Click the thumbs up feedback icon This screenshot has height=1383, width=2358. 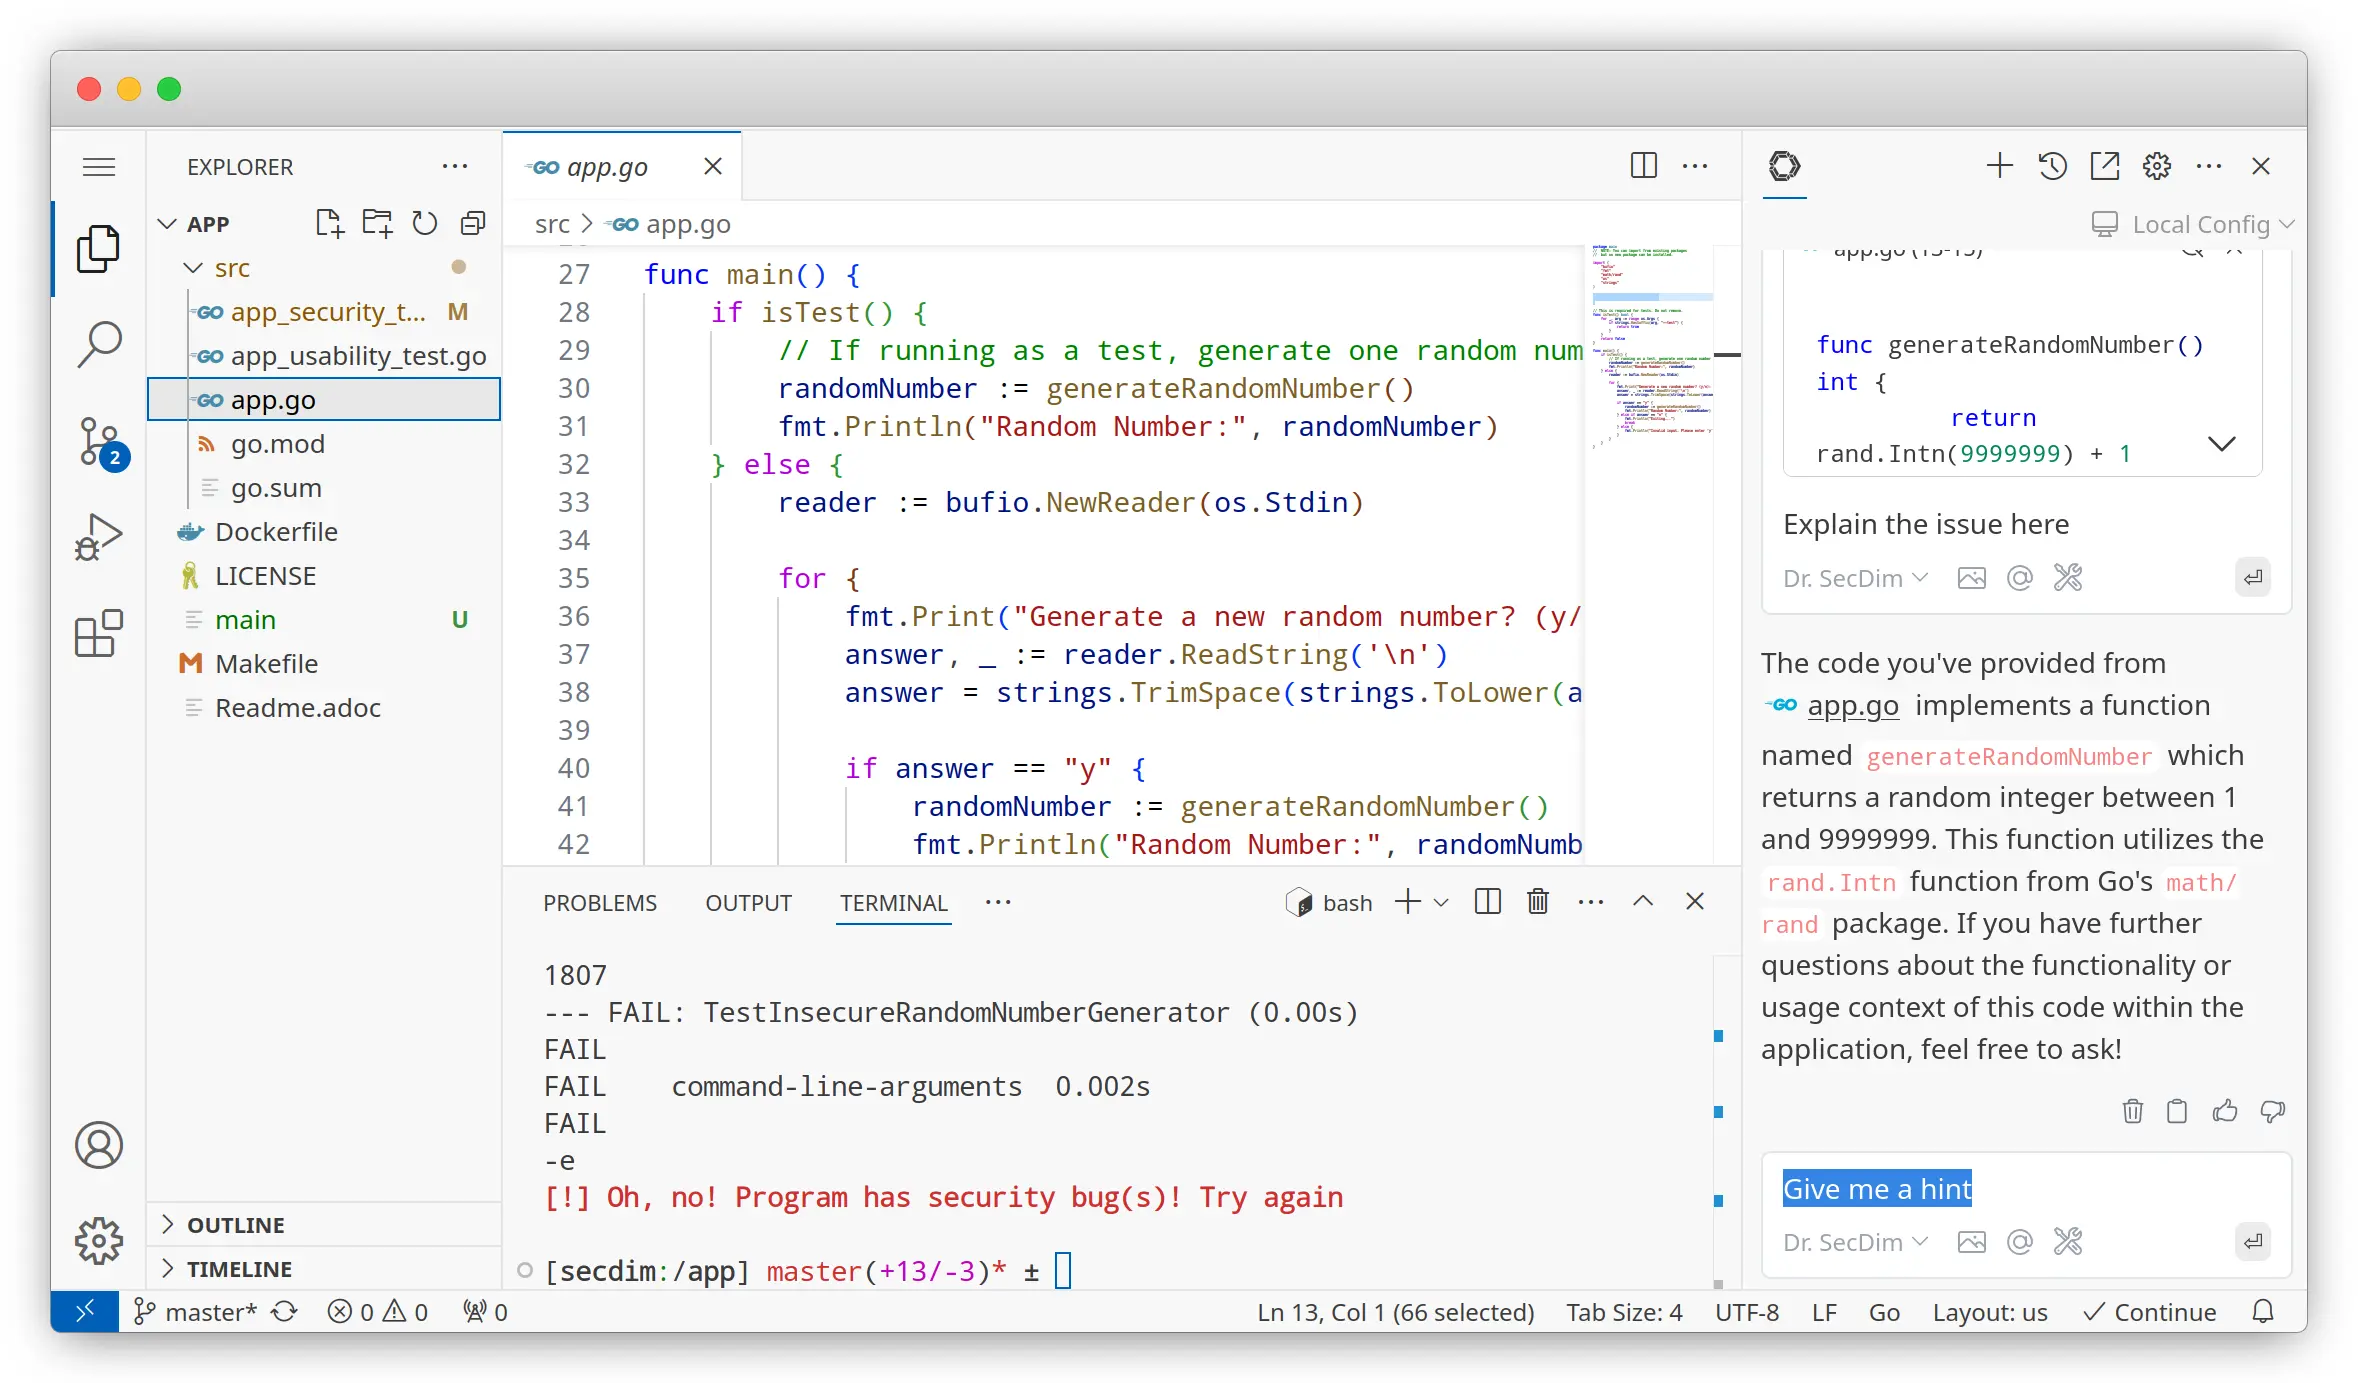click(2224, 1110)
